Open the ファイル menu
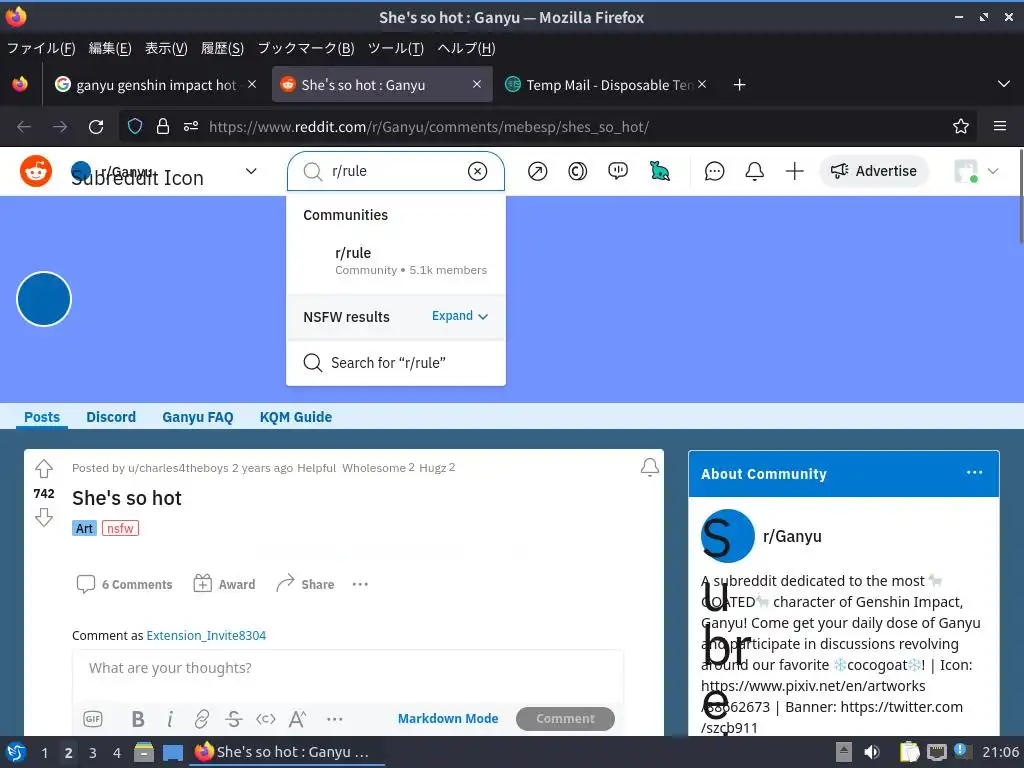 pos(41,48)
